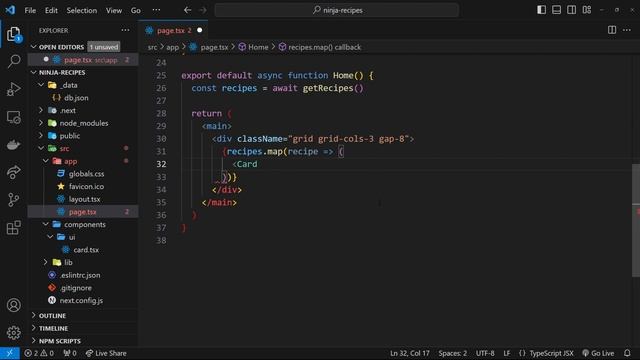
Task: Open card.tsx in the explorer
Action: pyautogui.click(x=86, y=250)
